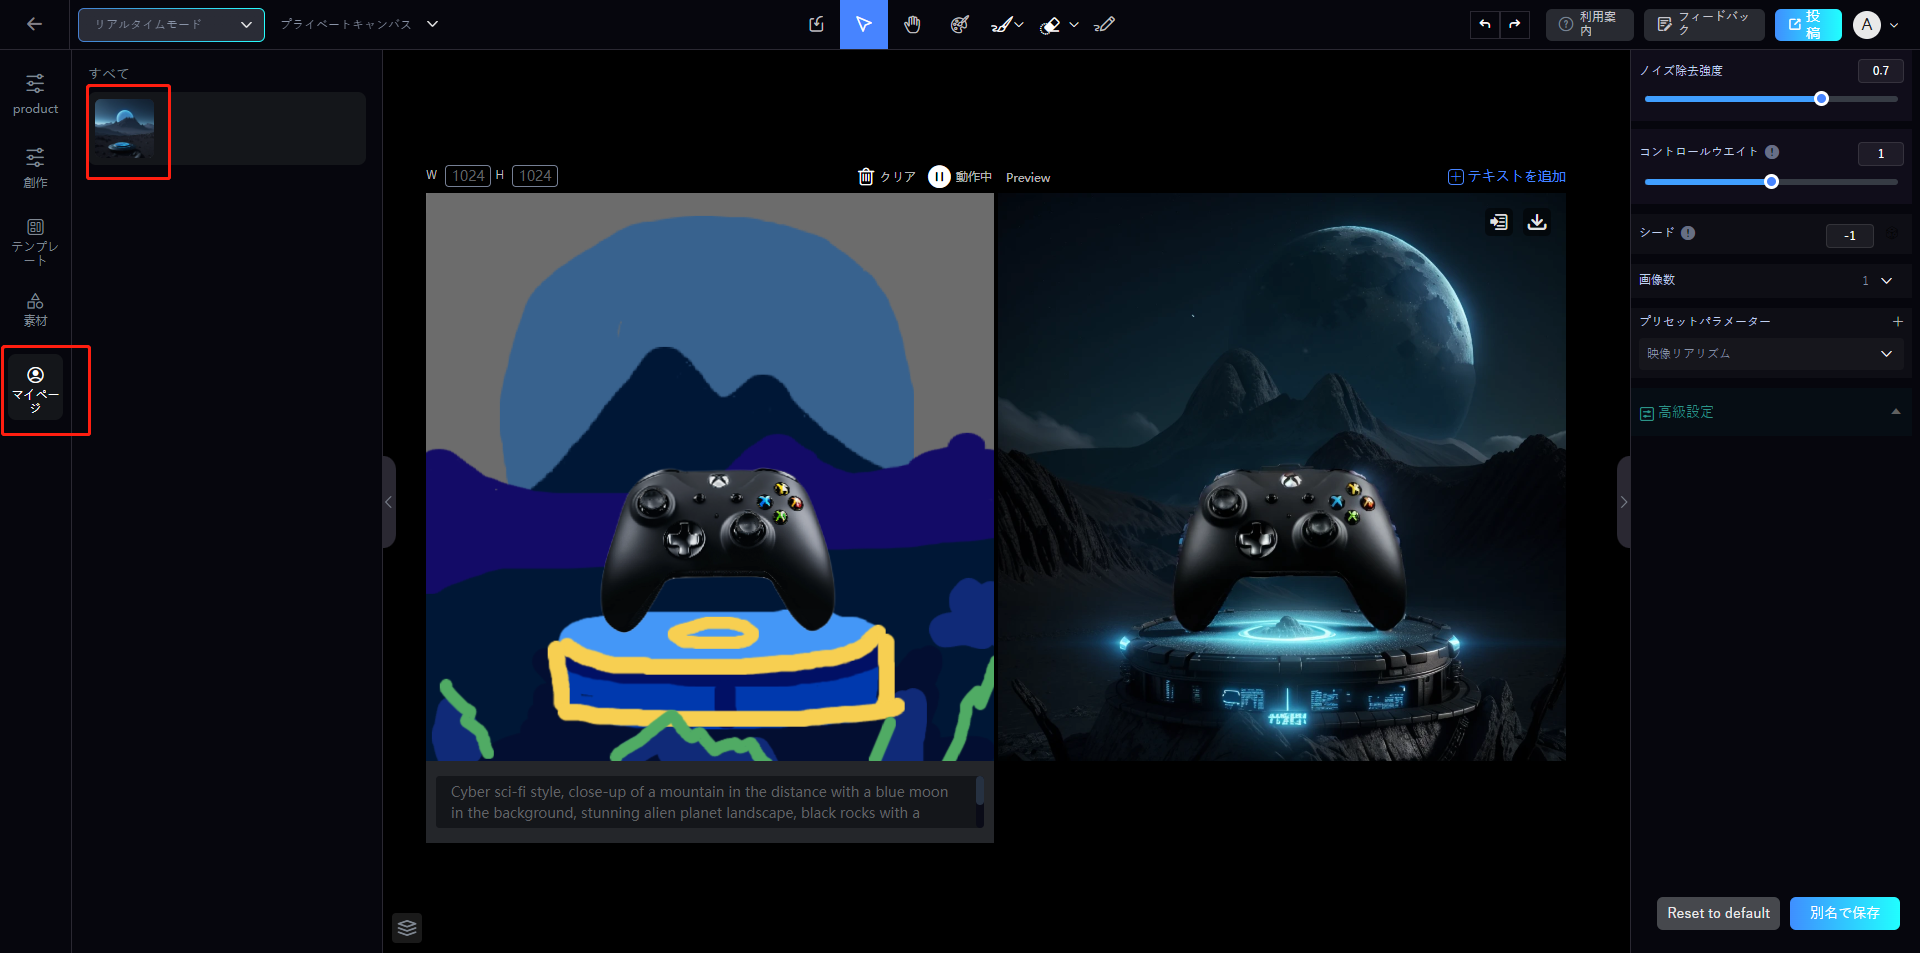Click the redo arrow
The image size is (1920, 953).
[x=1516, y=25]
